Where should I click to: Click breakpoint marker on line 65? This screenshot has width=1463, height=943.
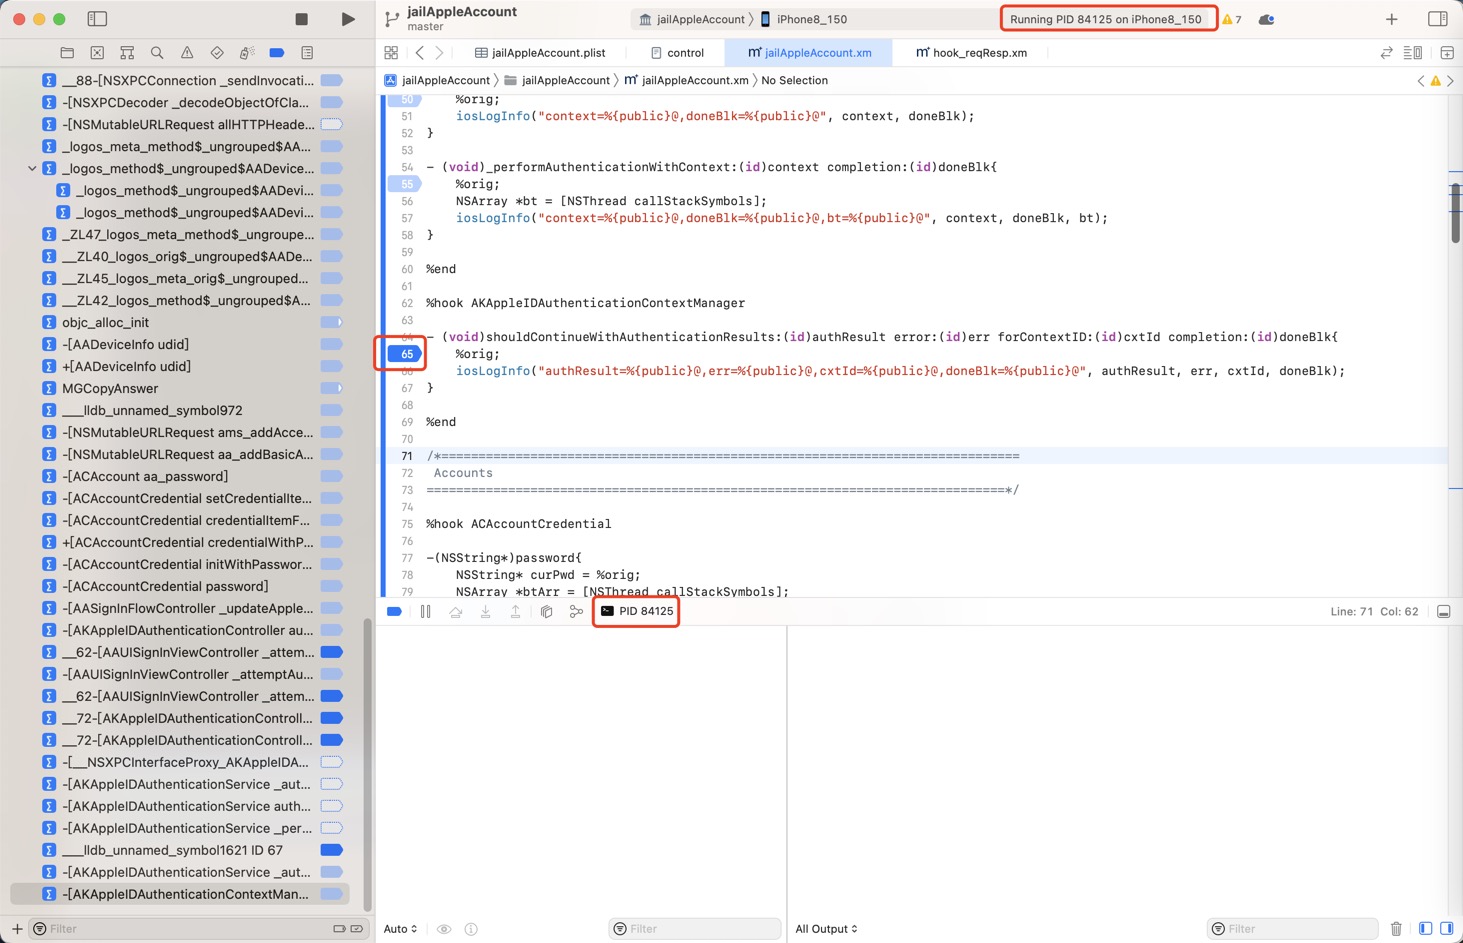(x=404, y=354)
